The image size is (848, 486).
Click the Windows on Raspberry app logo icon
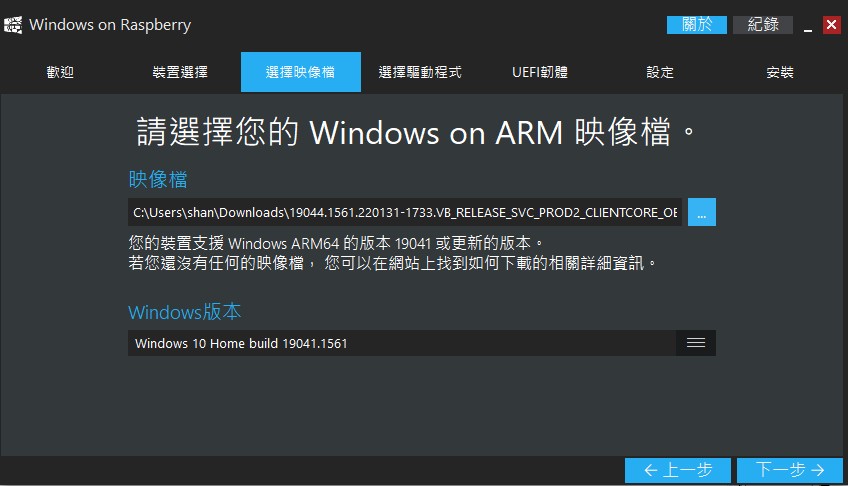(13, 25)
